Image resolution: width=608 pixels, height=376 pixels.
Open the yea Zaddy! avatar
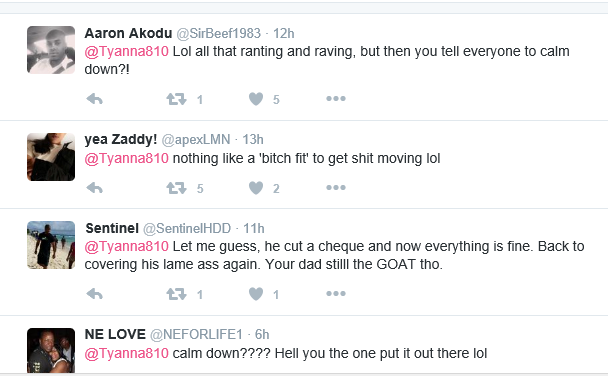51,157
